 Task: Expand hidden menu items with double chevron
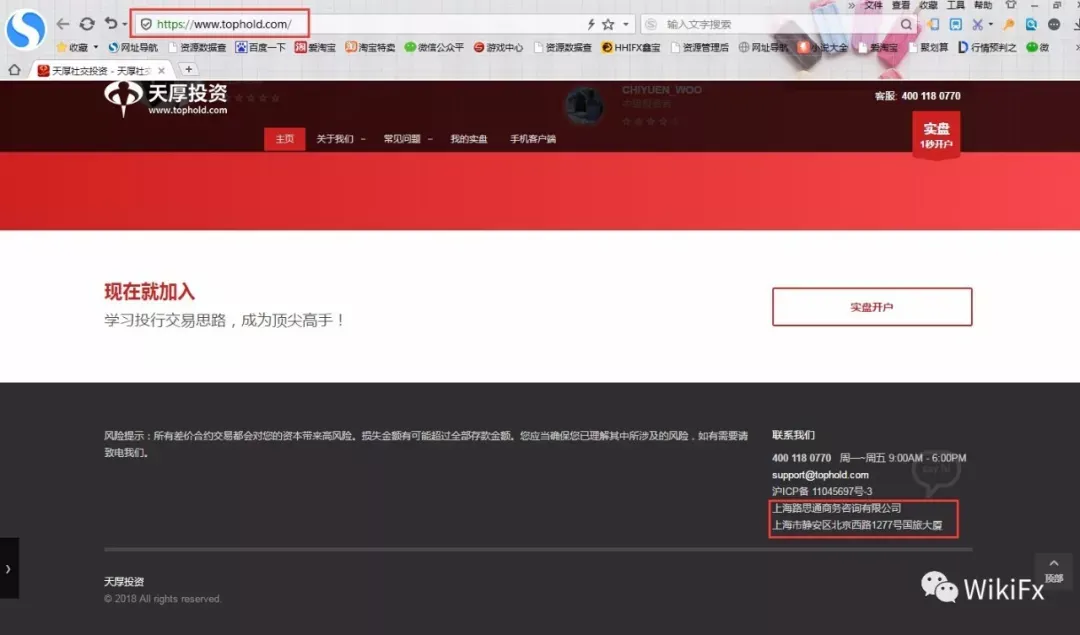[x=852, y=6]
